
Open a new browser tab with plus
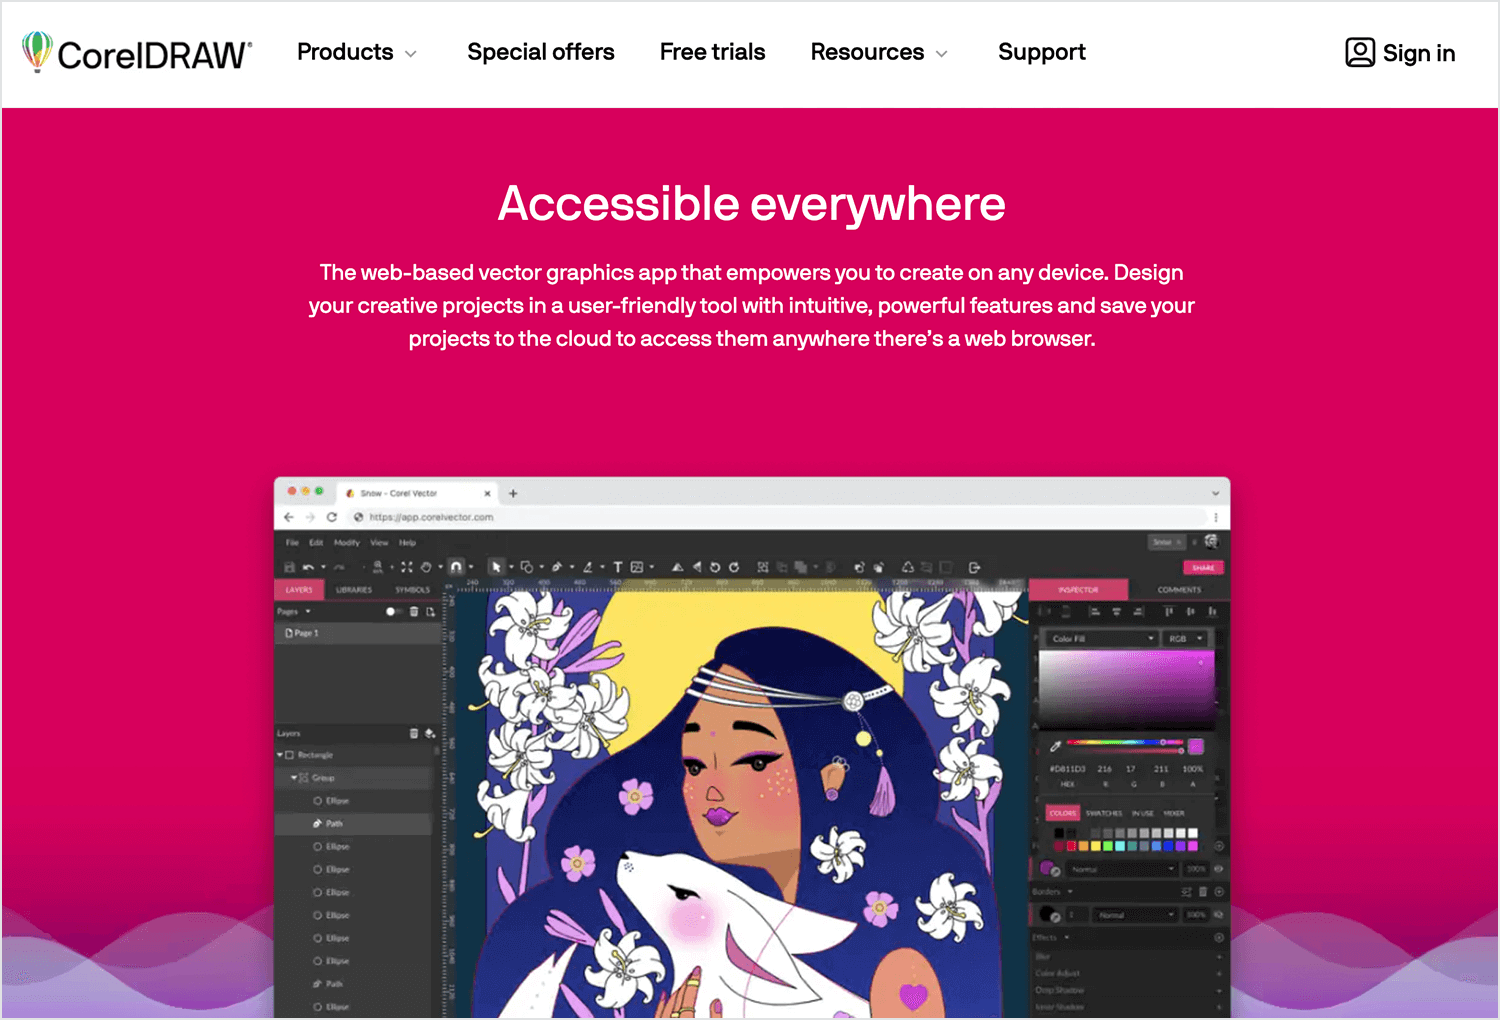[513, 493]
